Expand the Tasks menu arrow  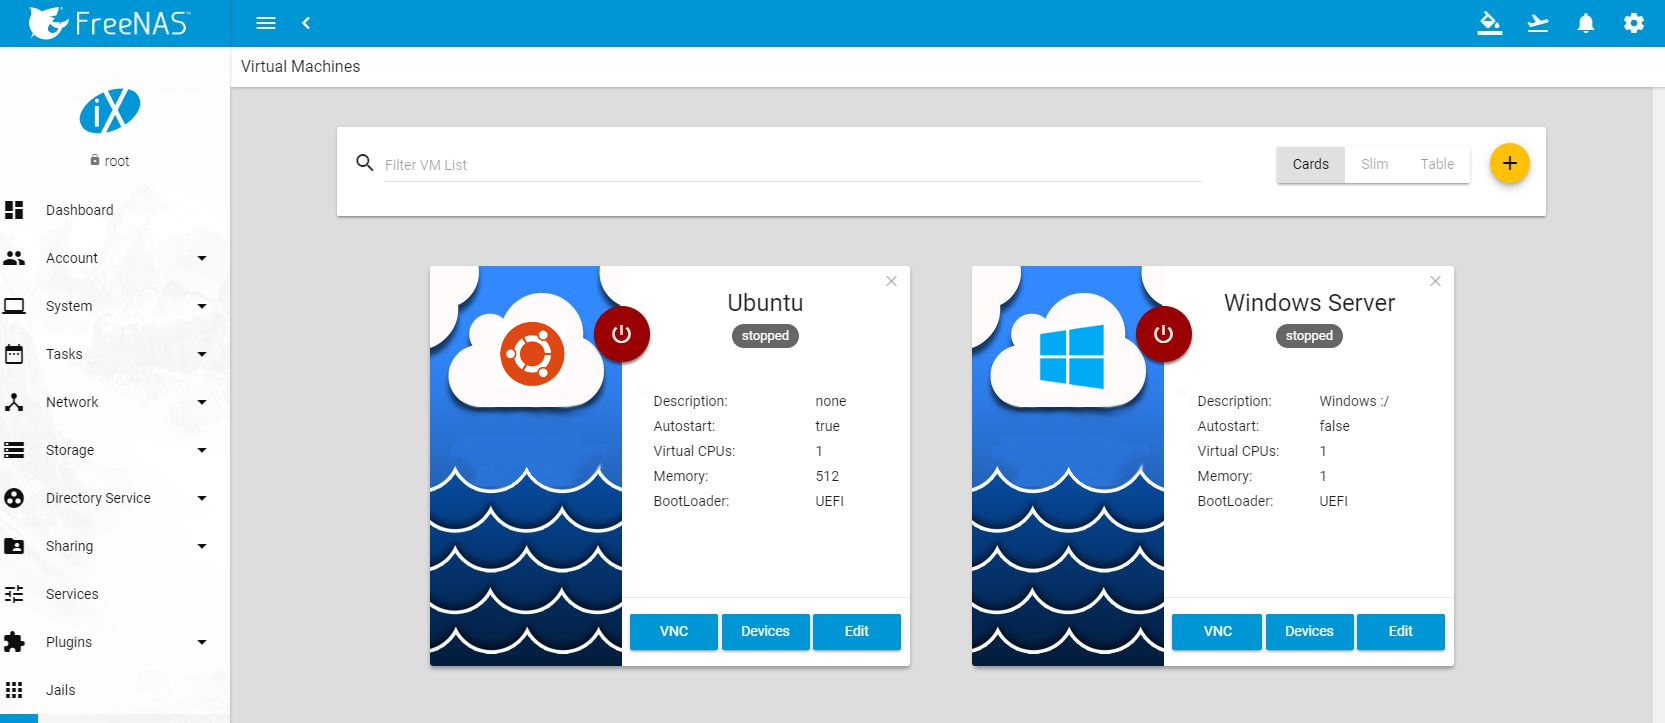(202, 354)
